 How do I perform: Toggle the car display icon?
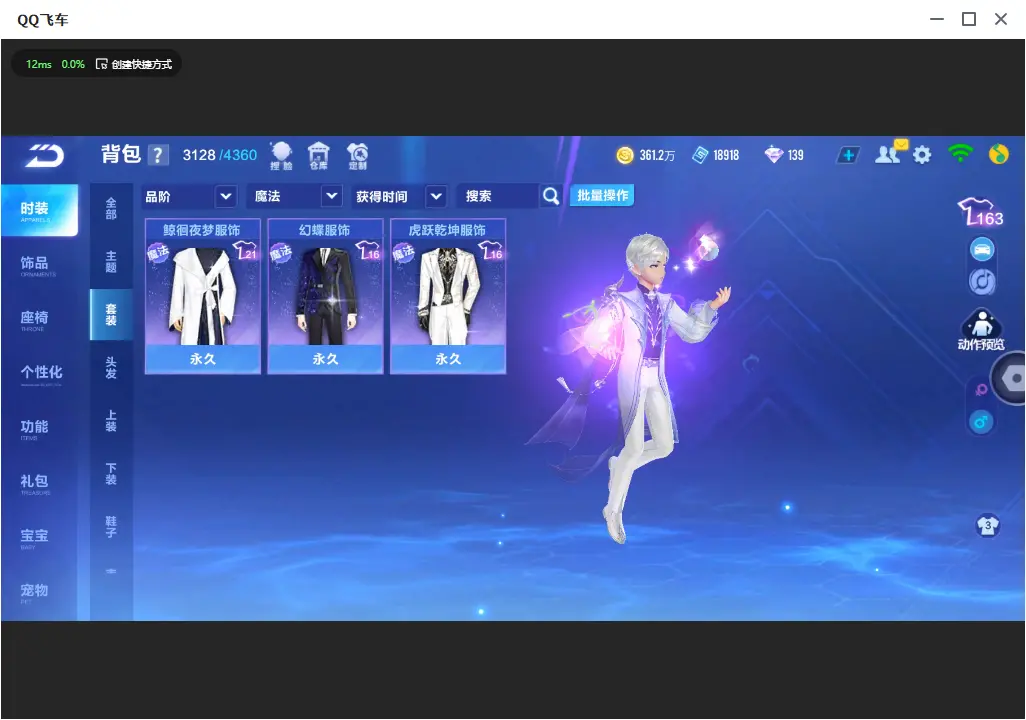point(982,249)
